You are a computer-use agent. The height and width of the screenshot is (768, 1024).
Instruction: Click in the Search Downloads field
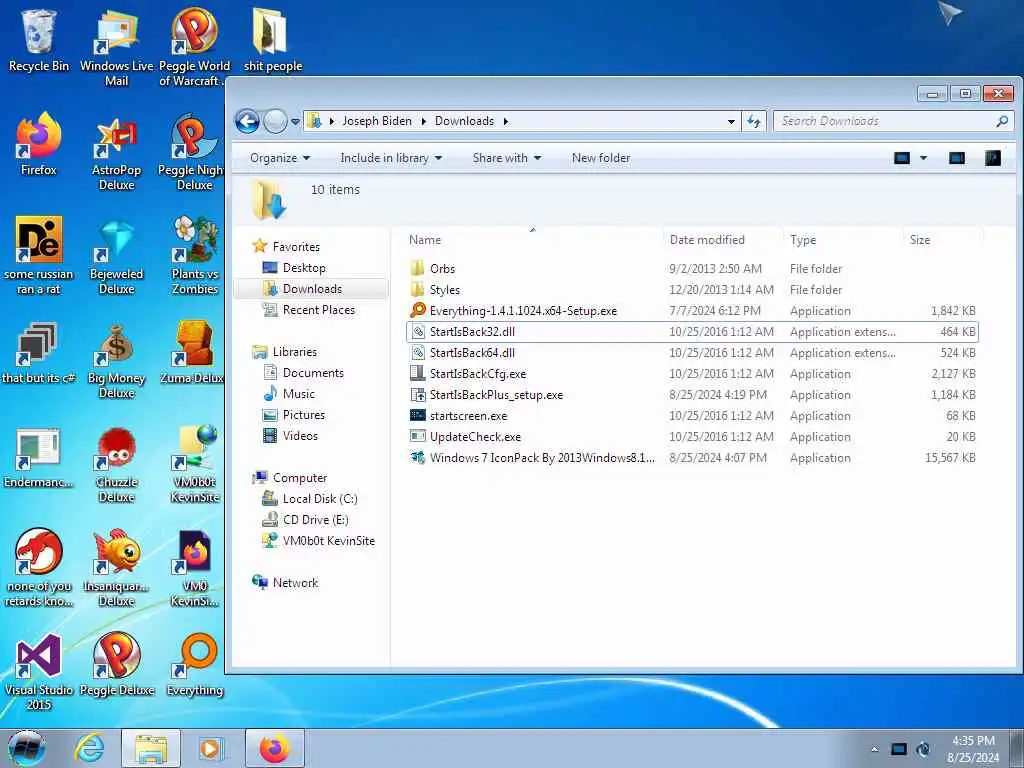click(886, 121)
